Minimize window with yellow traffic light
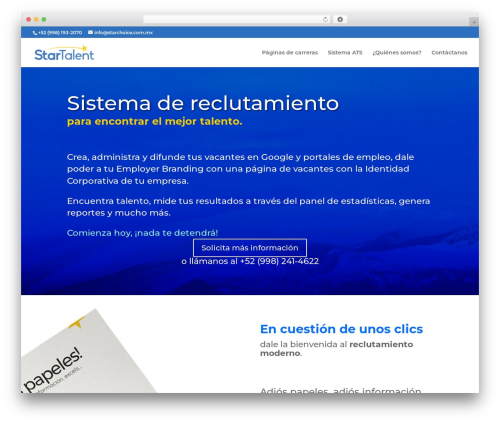The height and width of the screenshot is (423, 500). click(x=36, y=20)
